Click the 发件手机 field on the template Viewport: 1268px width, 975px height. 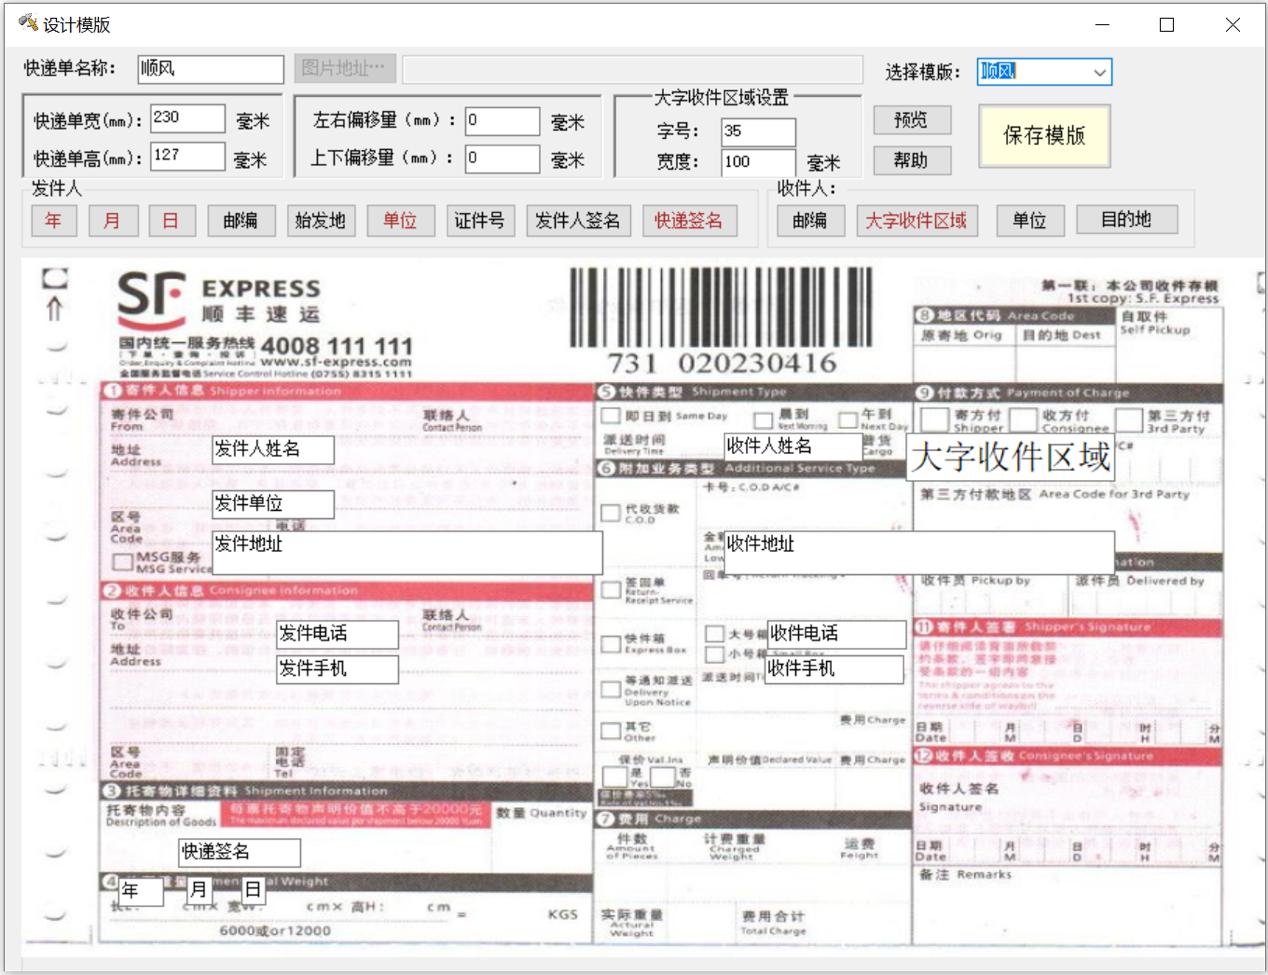(337, 669)
